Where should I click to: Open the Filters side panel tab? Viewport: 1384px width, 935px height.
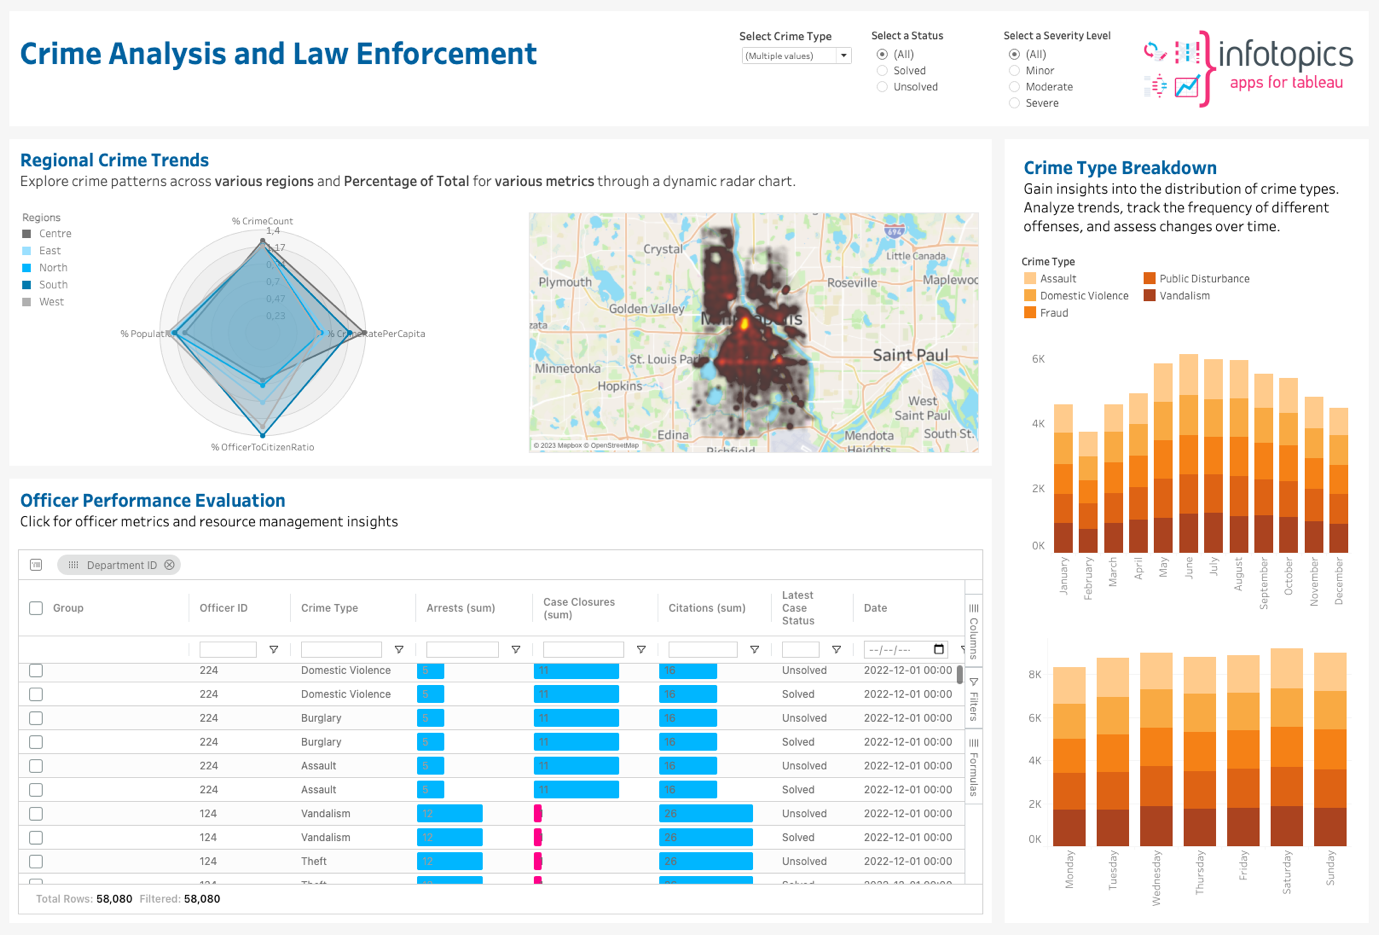[x=973, y=699]
